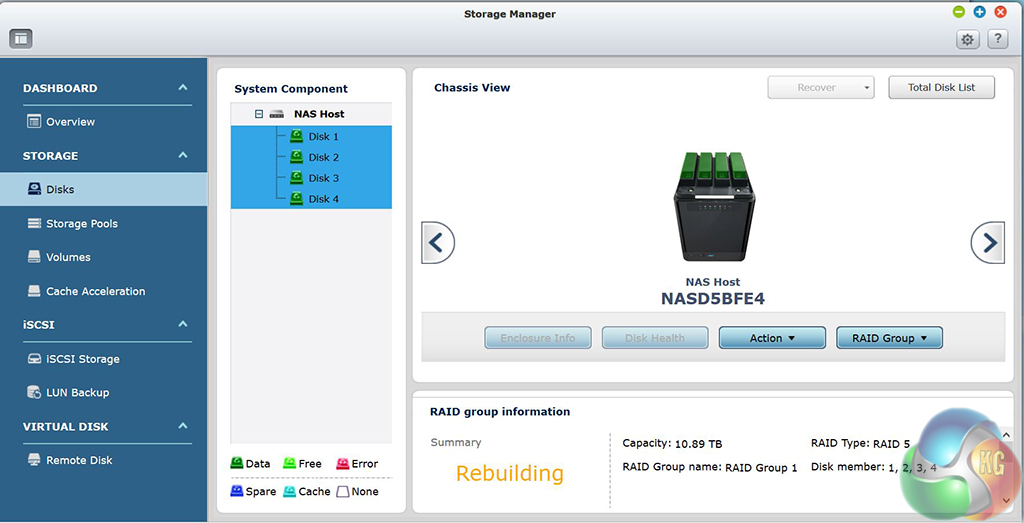
Task: Maximize the Storage Manager window
Action: click(x=980, y=12)
